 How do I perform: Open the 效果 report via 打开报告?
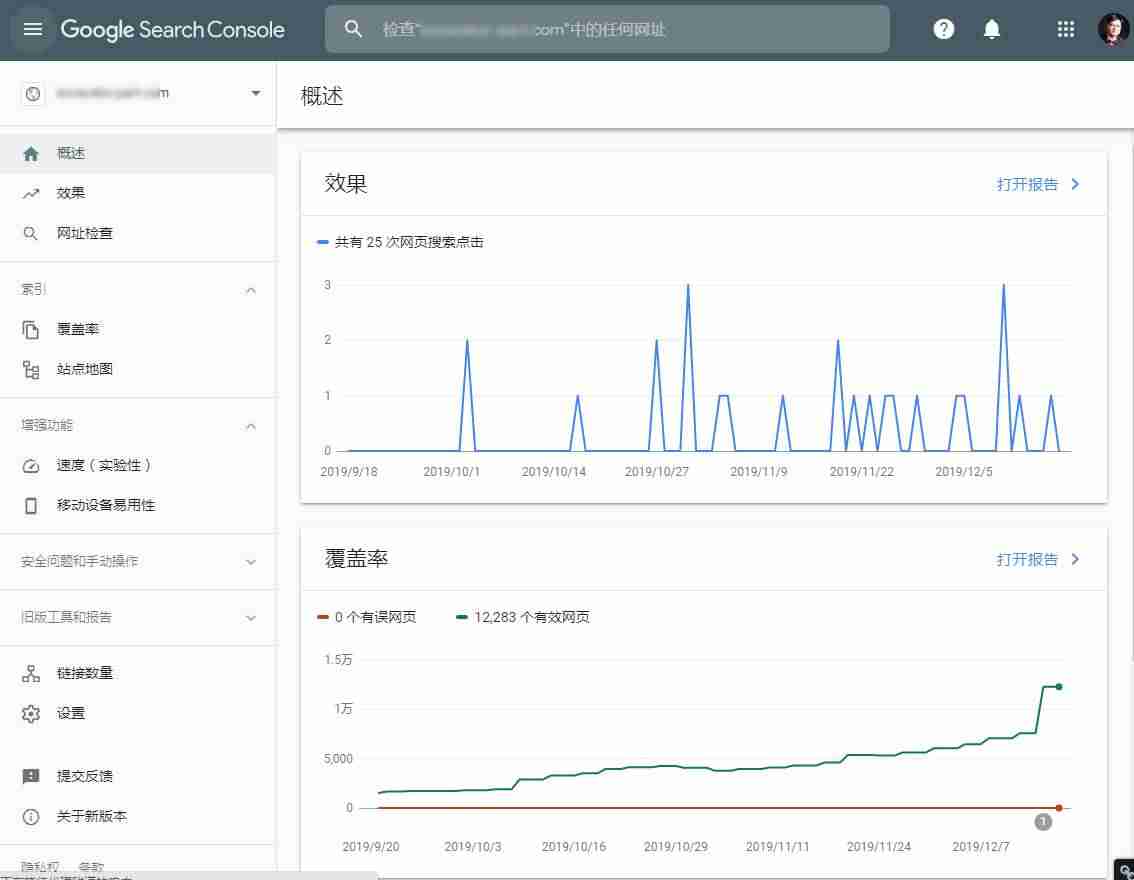tap(1026, 184)
